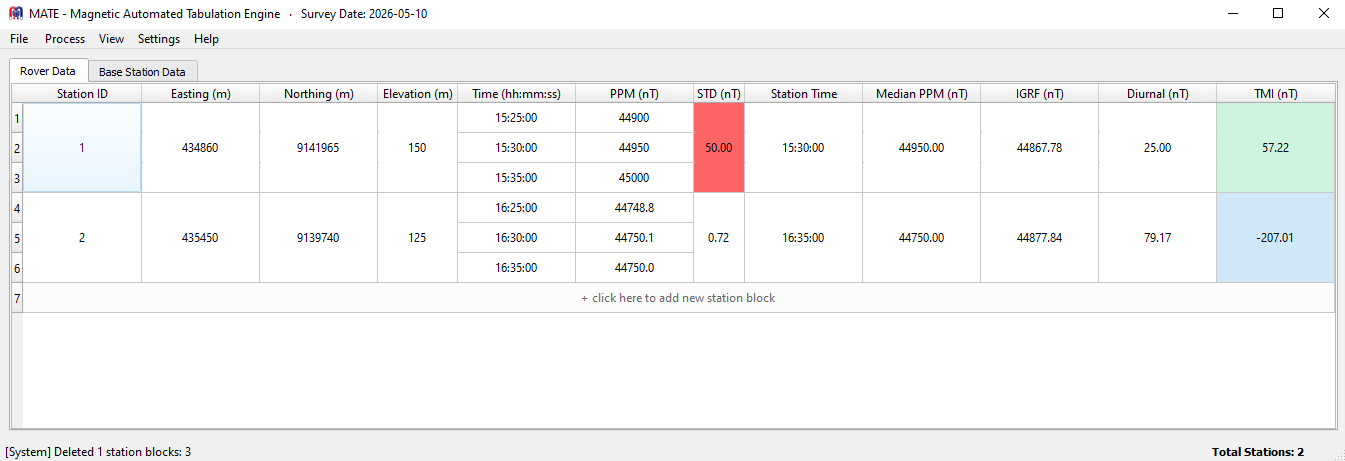Screen dimensions: 1345x461
Task: Select time cell 16:30:00
Action: 516,238
